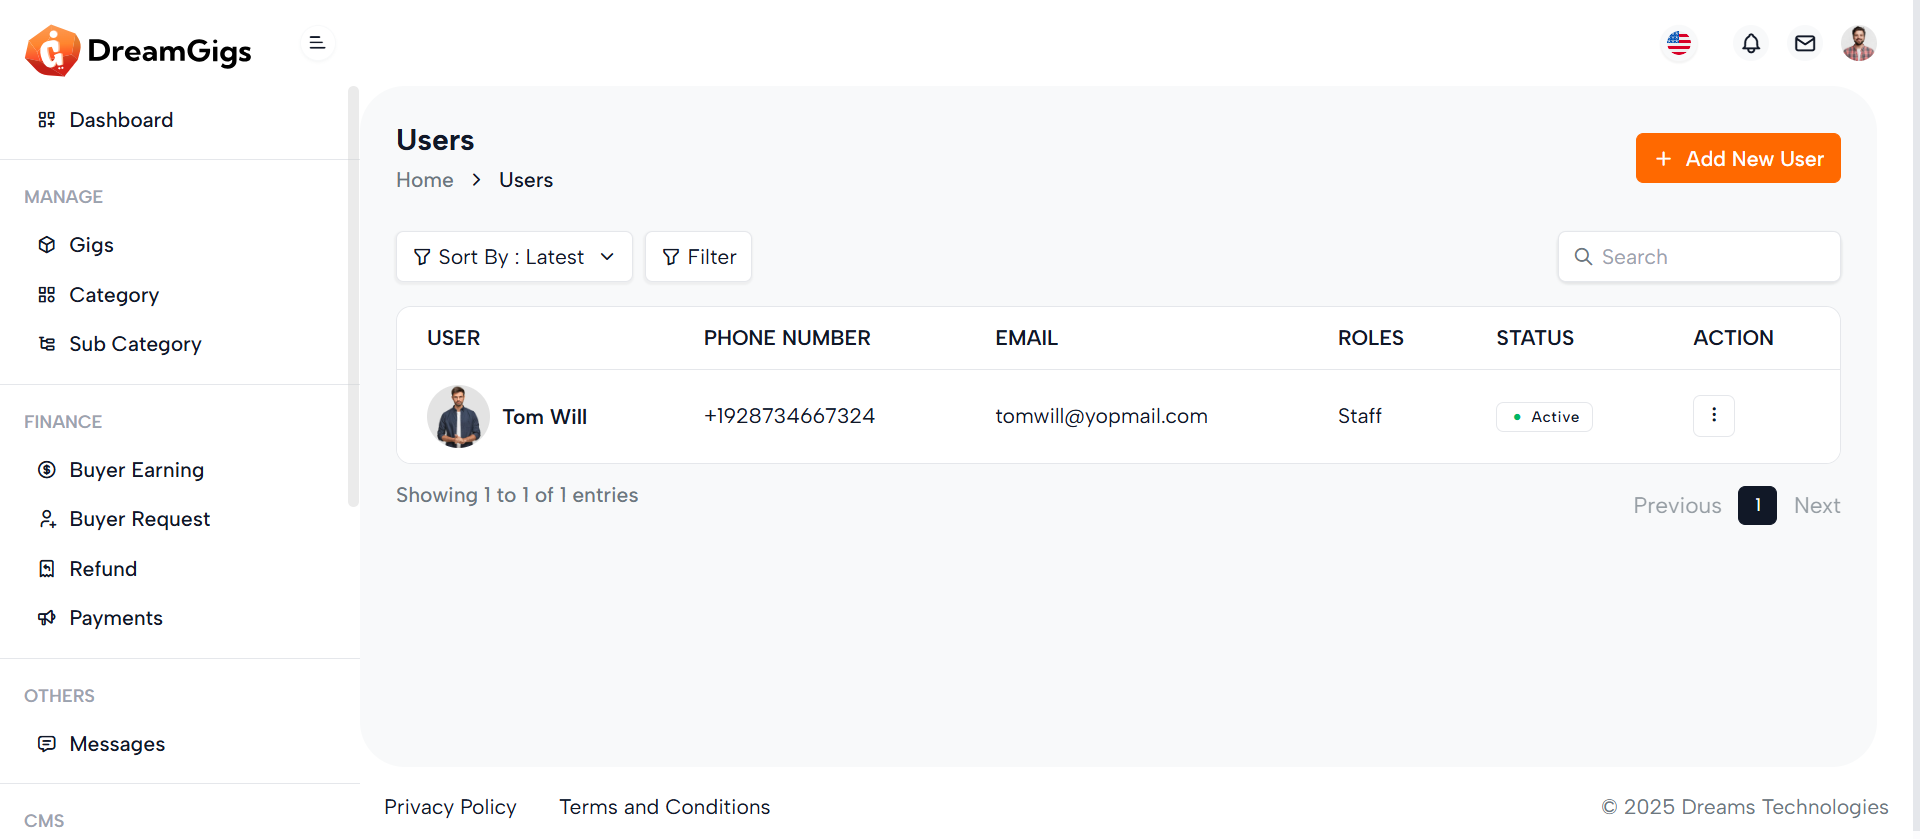This screenshot has width=1920, height=839.
Task: Click the Home breadcrumb link
Action: coord(425,180)
